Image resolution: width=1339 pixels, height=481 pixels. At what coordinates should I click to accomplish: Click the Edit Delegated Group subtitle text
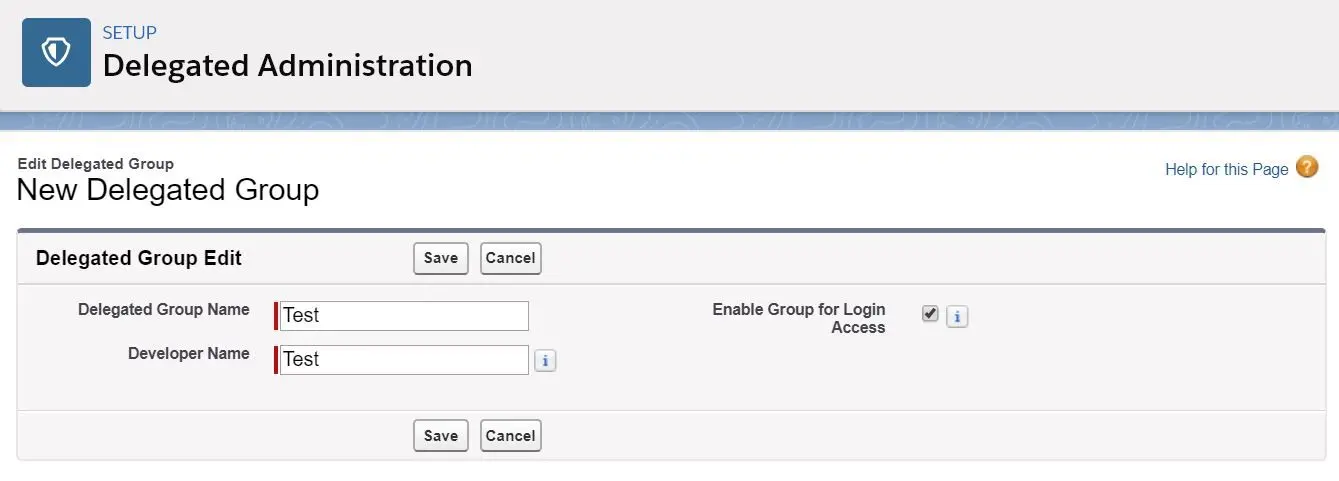tap(96, 164)
